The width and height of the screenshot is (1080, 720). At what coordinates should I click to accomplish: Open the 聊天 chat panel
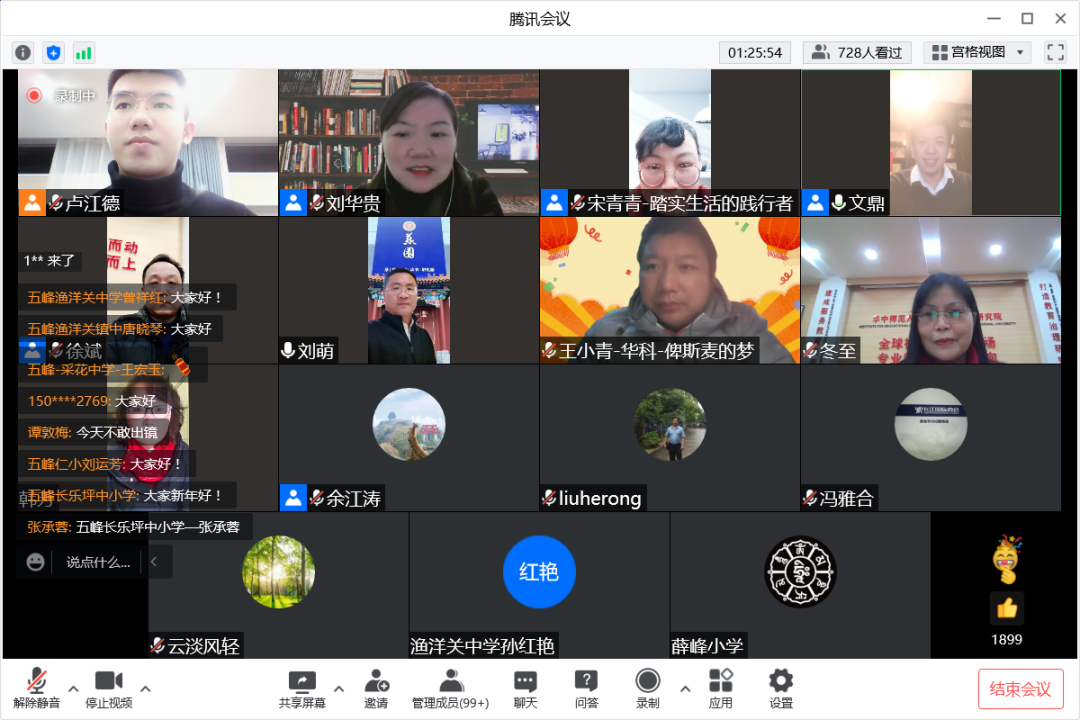pos(525,688)
